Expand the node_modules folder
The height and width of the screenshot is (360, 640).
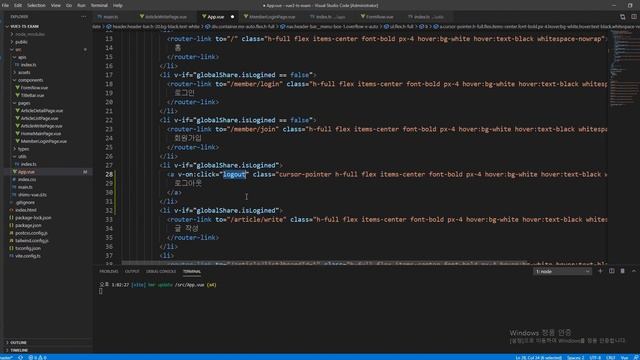click(x=29, y=34)
